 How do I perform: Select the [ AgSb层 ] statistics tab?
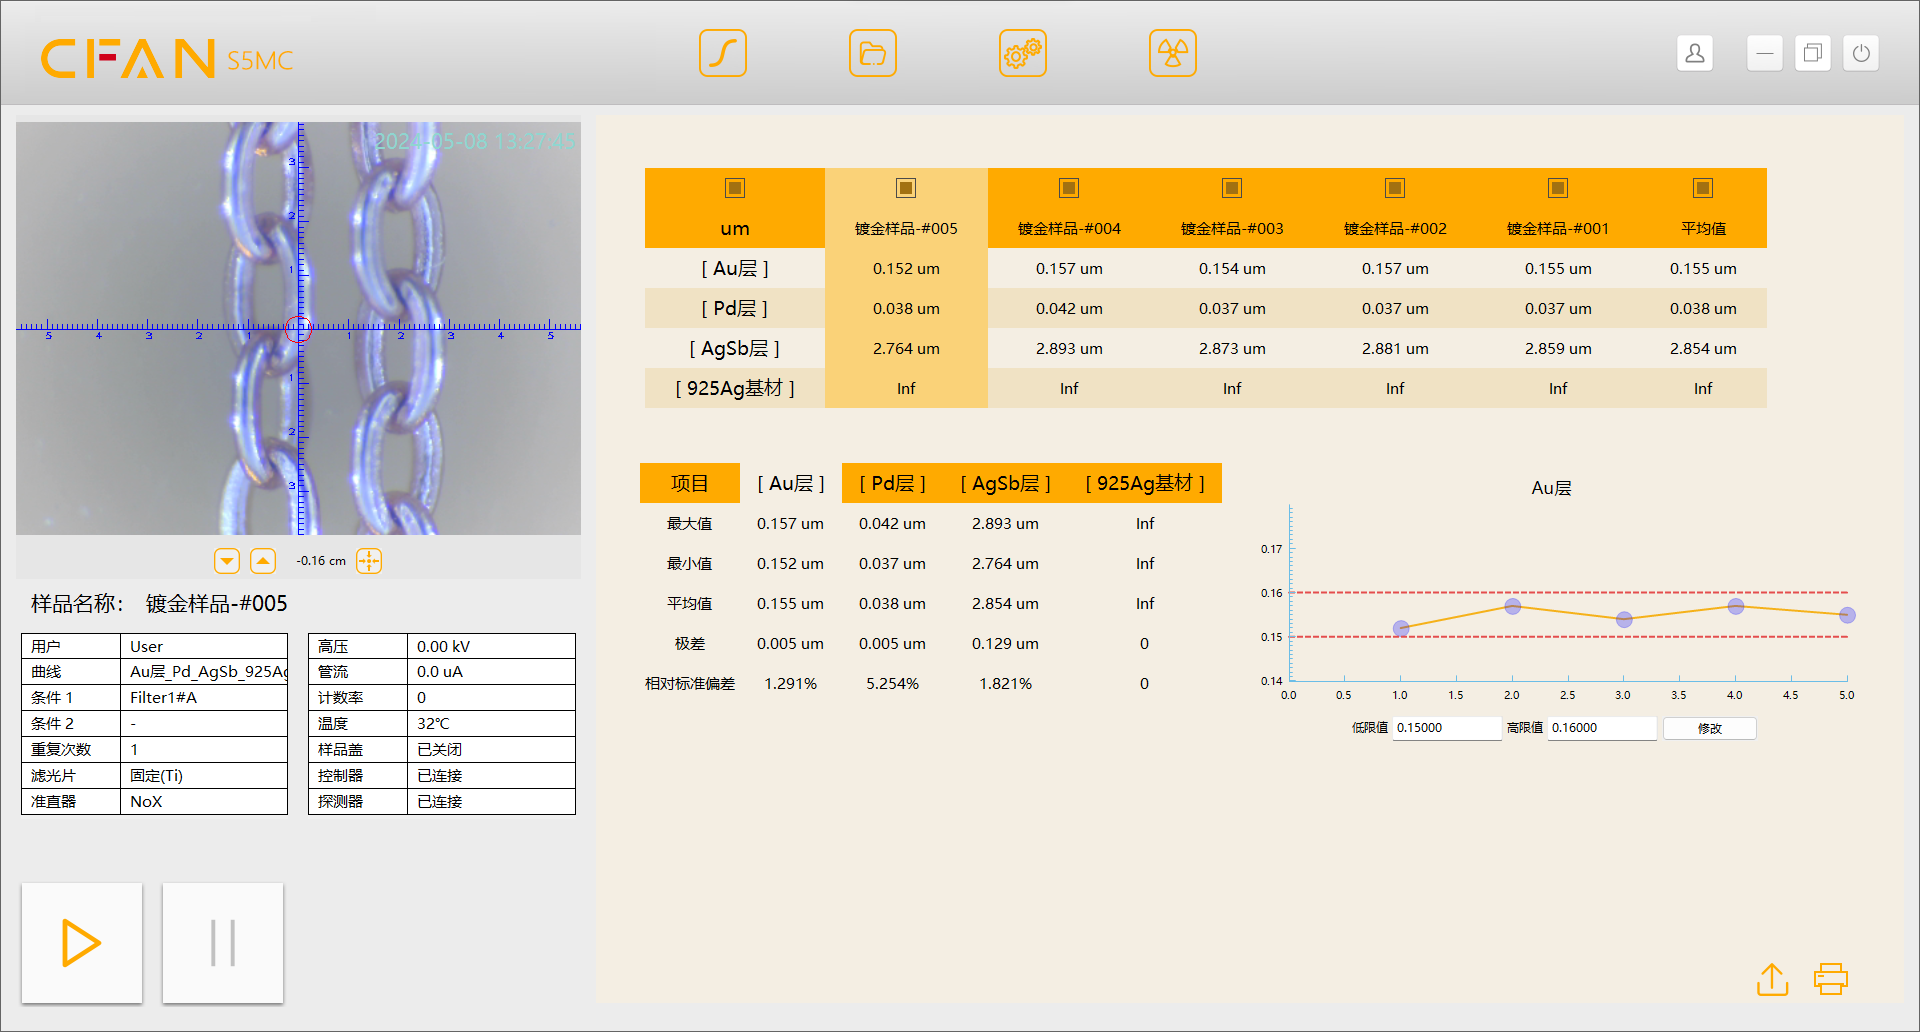(1006, 484)
